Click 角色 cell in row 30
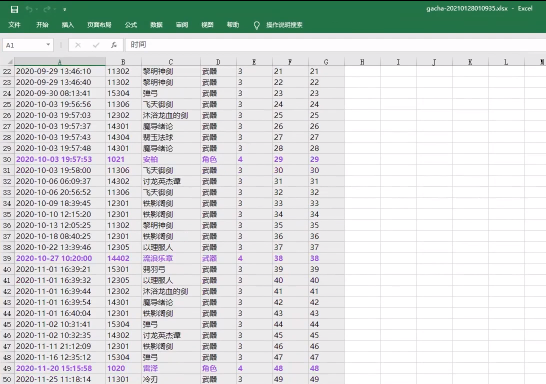The image size is (546, 384). [218, 159]
